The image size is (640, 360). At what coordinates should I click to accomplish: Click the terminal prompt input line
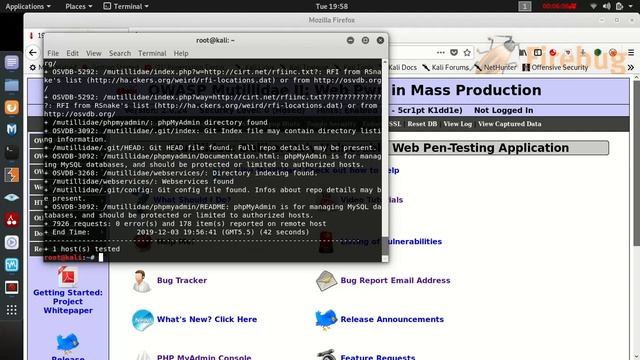(212, 258)
